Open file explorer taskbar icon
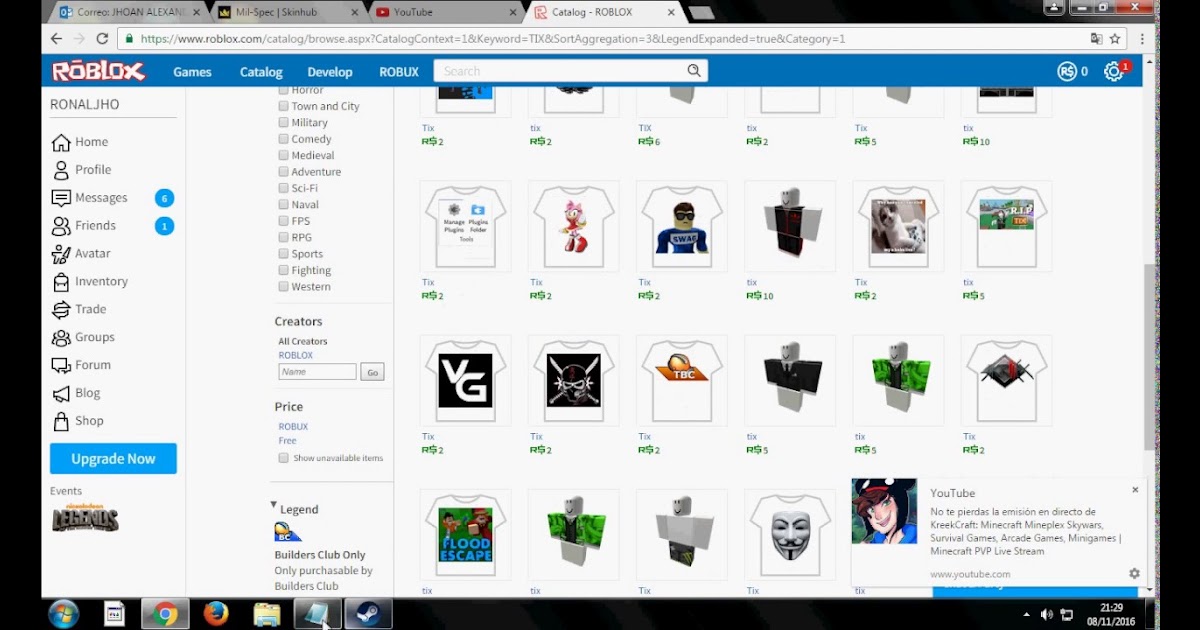The height and width of the screenshot is (630, 1200). [x=266, y=613]
